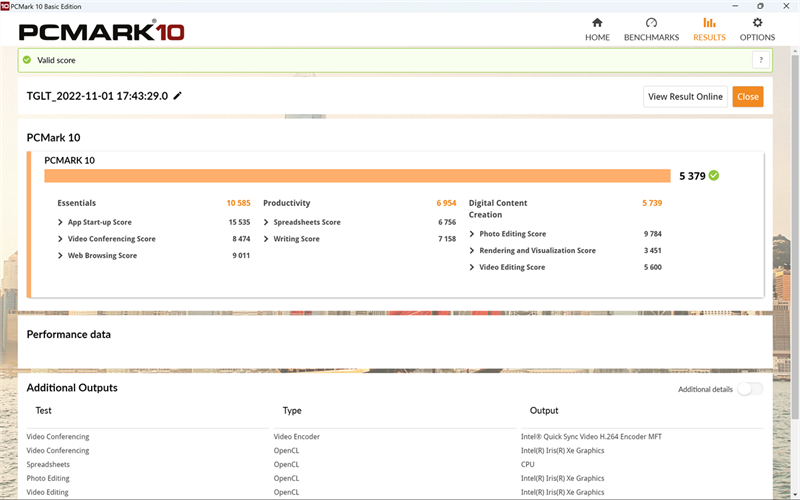
Task: Click the Spreadsheets test row
Action: tap(48, 465)
